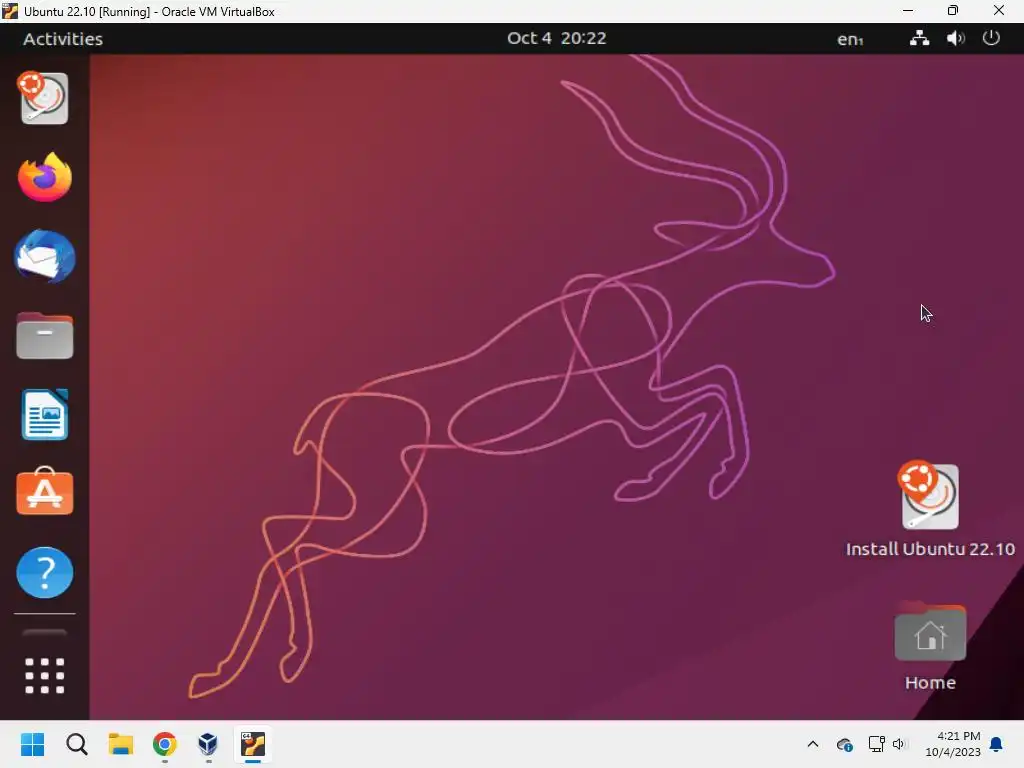Image resolution: width=1024 pixels, height=768 pixels.
Task: Open File Explorer from Windows taskbar
Action: click(121, 744)
